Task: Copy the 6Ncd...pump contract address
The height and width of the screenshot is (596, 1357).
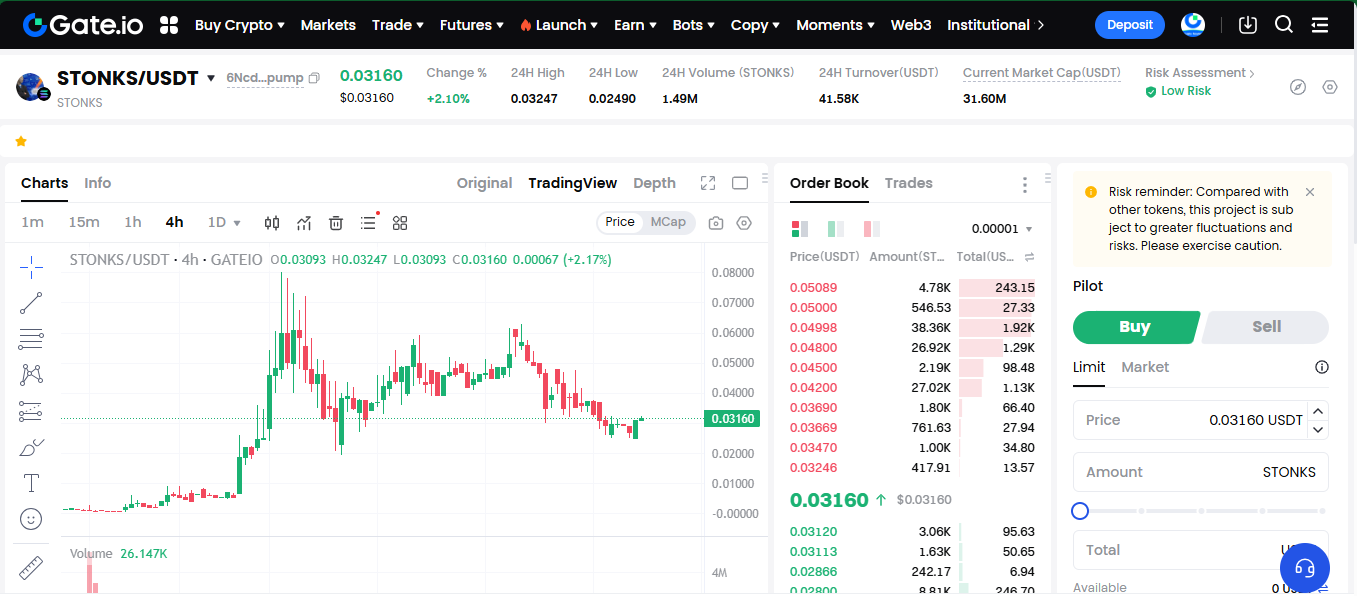Action: click(314, 78)
